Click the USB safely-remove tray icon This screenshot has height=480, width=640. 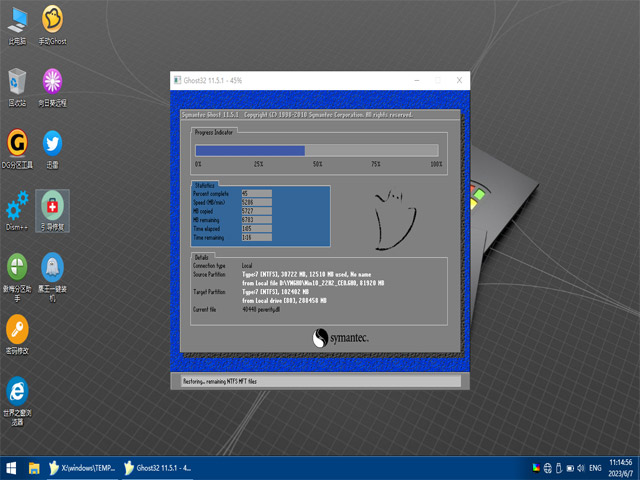click(x=559, y=468)
